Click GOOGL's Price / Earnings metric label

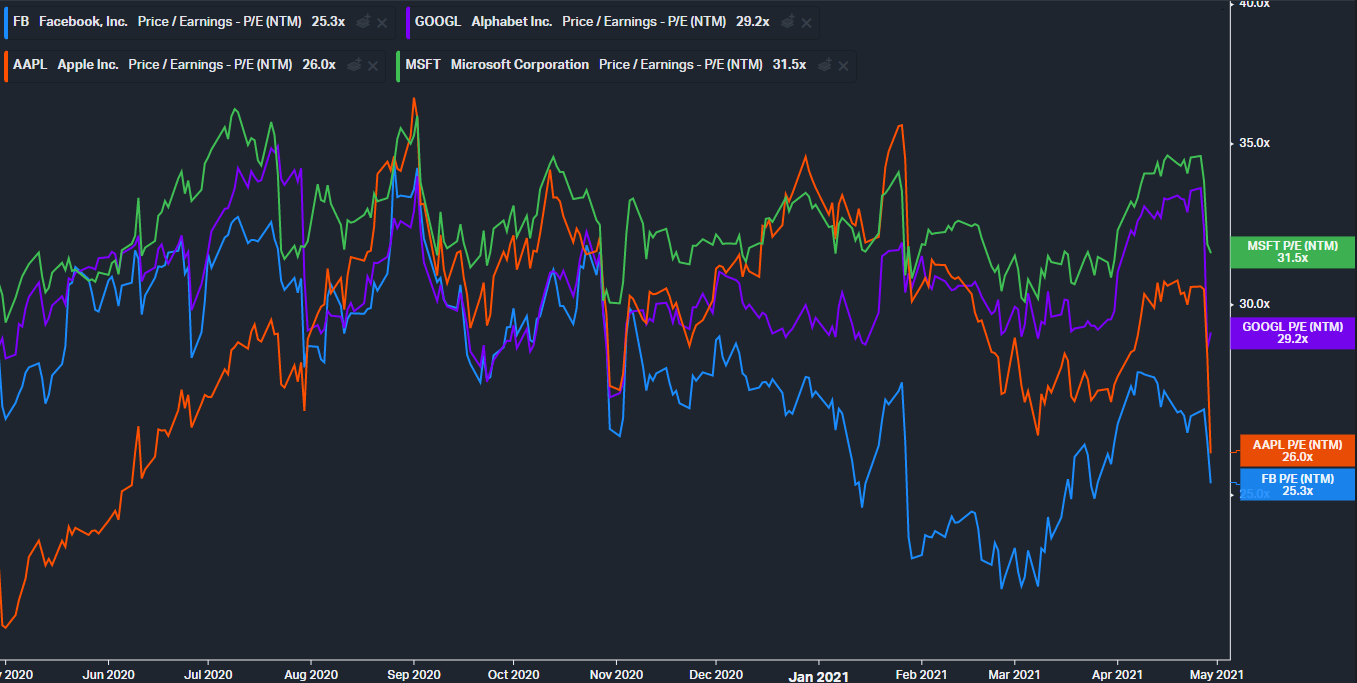click(x=645, y=21)
